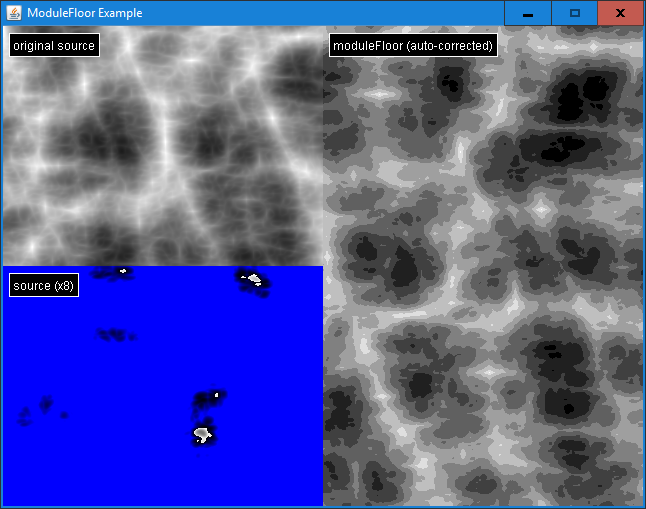Click the "ModuleFloor Example" window title text
The height and width of the screenshot is (509, 646).
coord(84,13)
